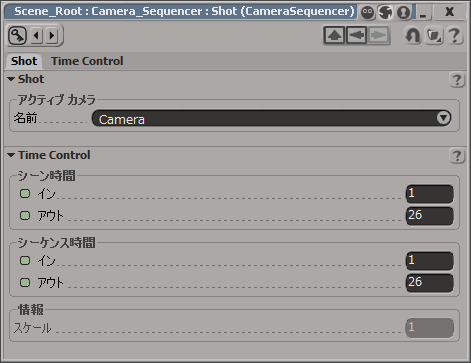This screenshot has width=471, height=363.
Task: Open help for Time Control section
Action: click(457, 156)
